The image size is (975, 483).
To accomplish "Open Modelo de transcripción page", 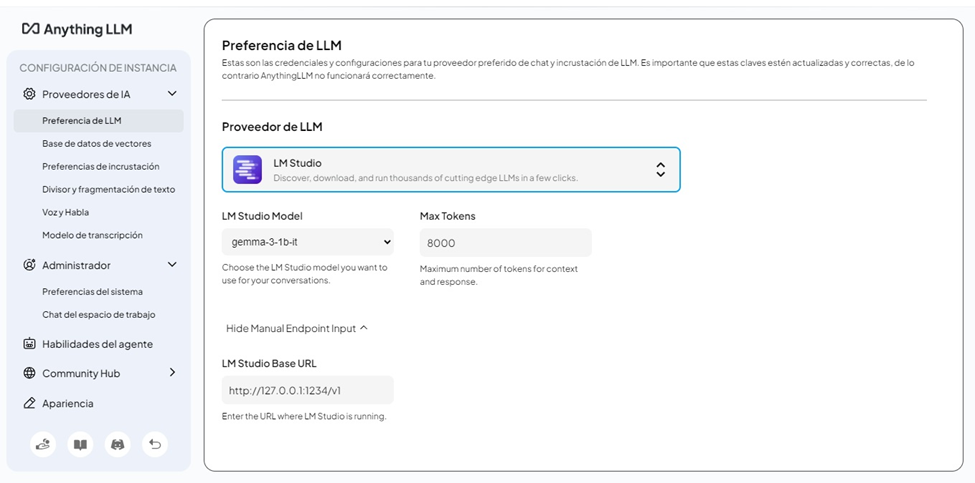I will click(92, 235).
